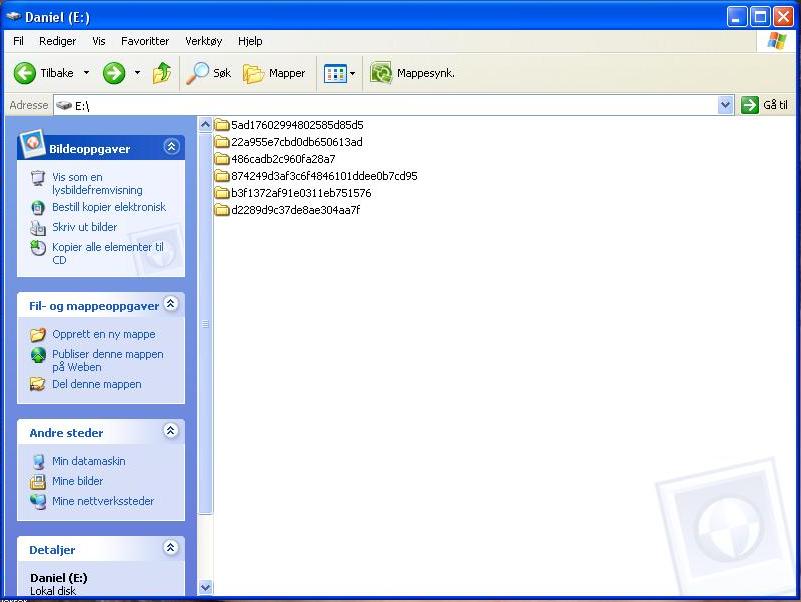
Task: Open the Vis menu
Action: point(99,41)
